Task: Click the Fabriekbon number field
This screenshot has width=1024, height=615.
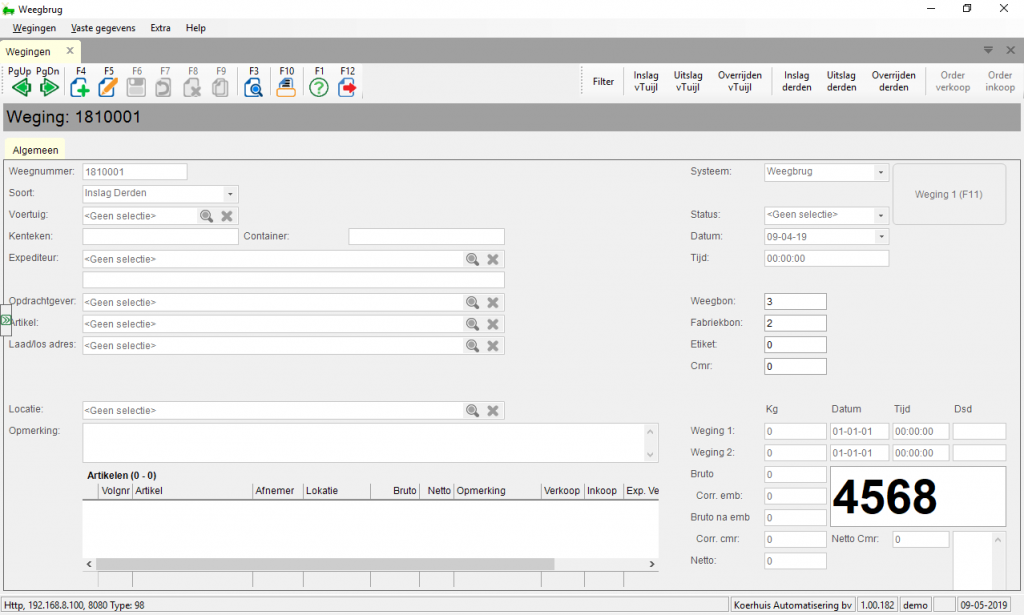Action: pos(795,323)
